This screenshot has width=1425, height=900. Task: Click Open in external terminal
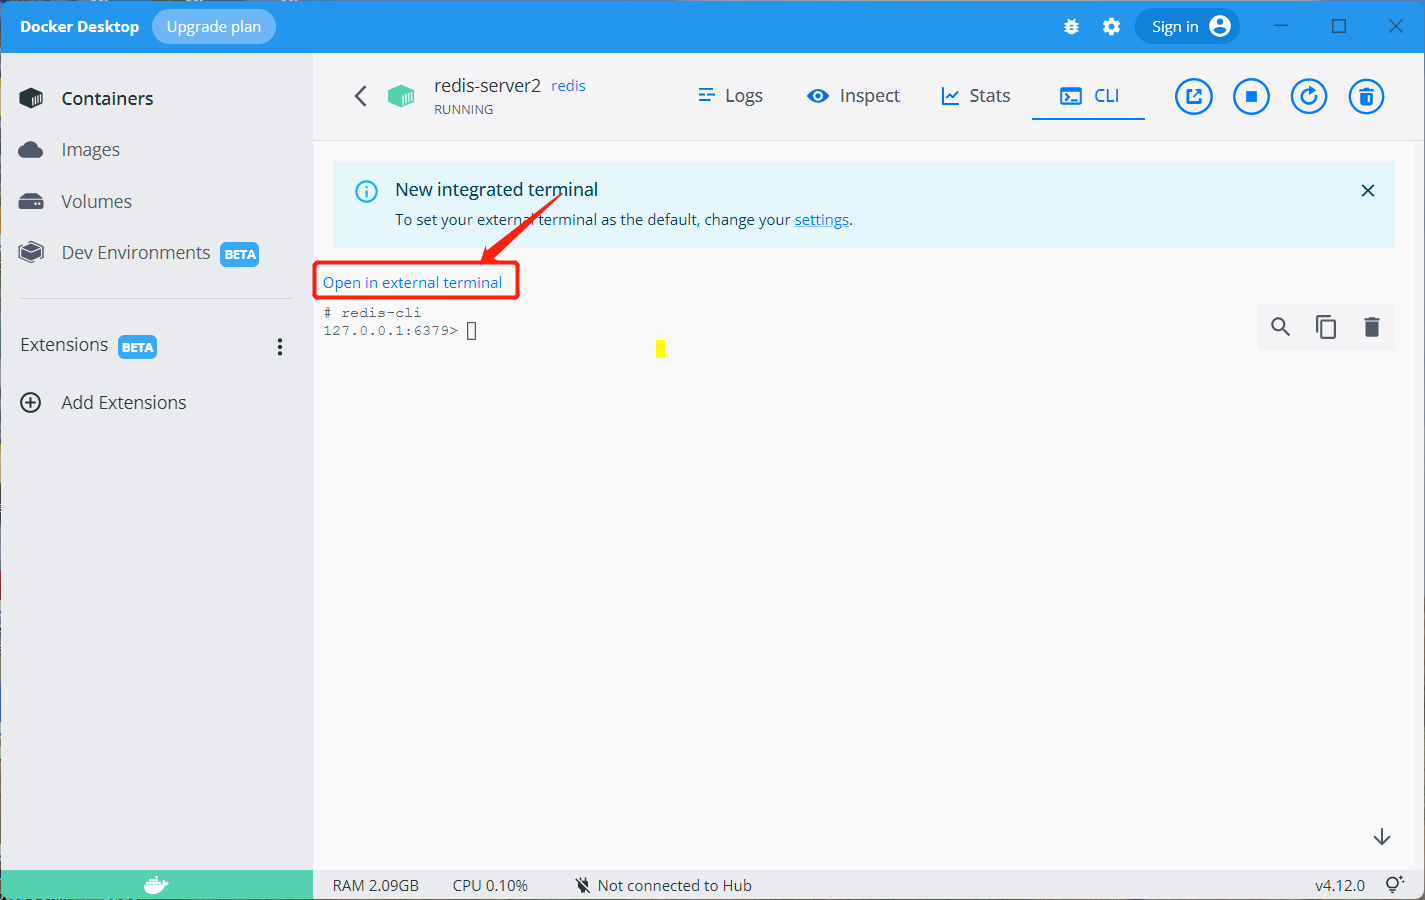coord(413,283)
